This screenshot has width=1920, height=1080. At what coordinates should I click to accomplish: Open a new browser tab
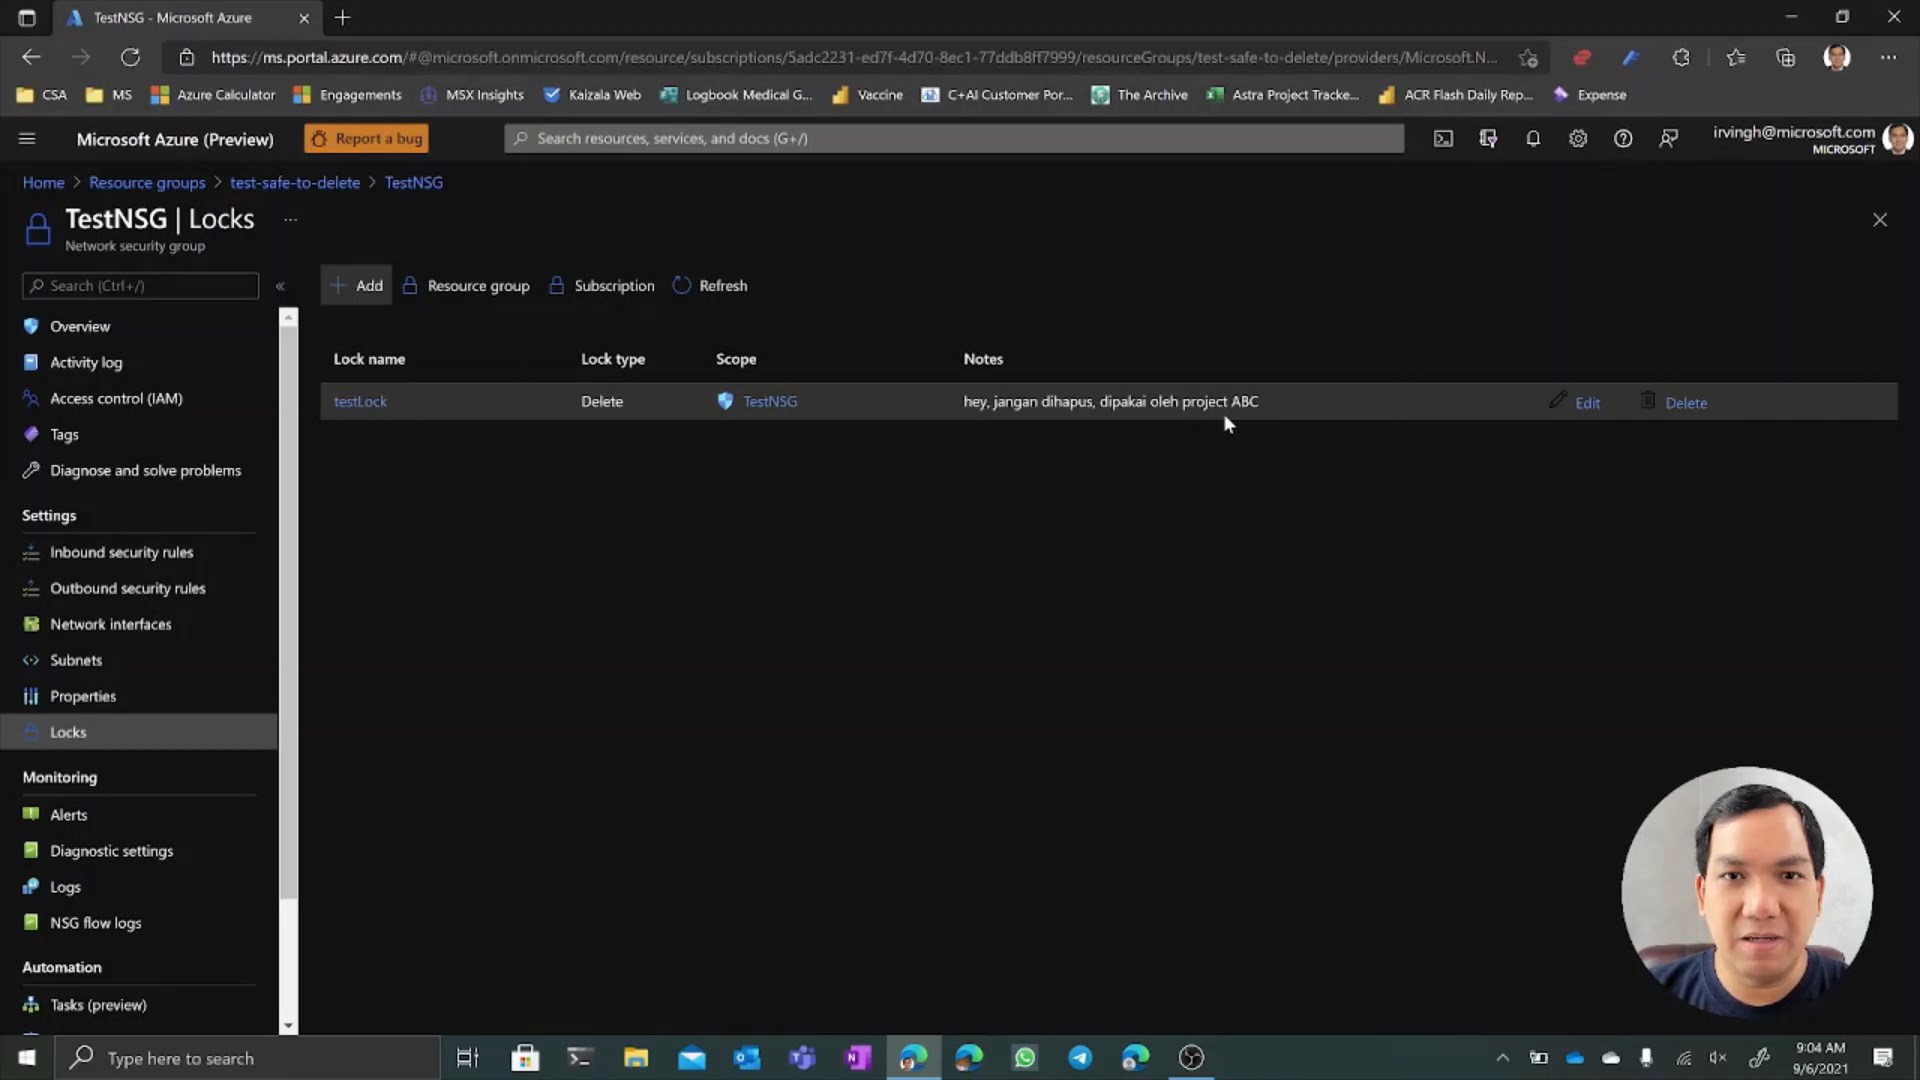pyautogui.click(x=342, y=17)
